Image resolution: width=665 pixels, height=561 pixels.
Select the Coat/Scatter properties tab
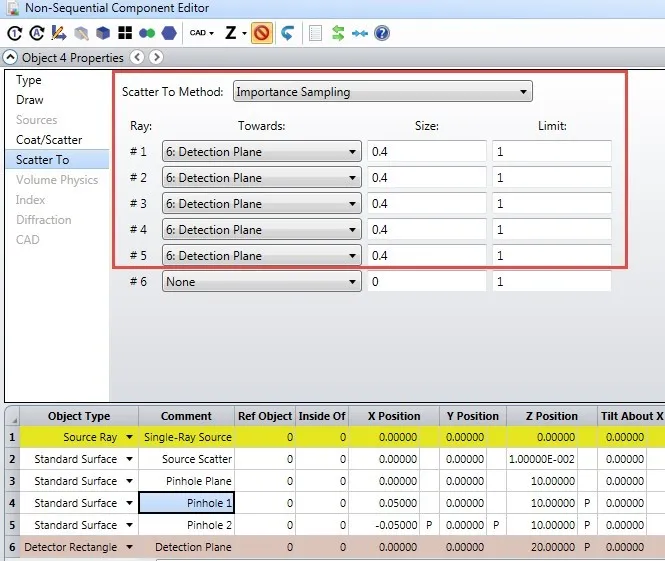(49, 140)
